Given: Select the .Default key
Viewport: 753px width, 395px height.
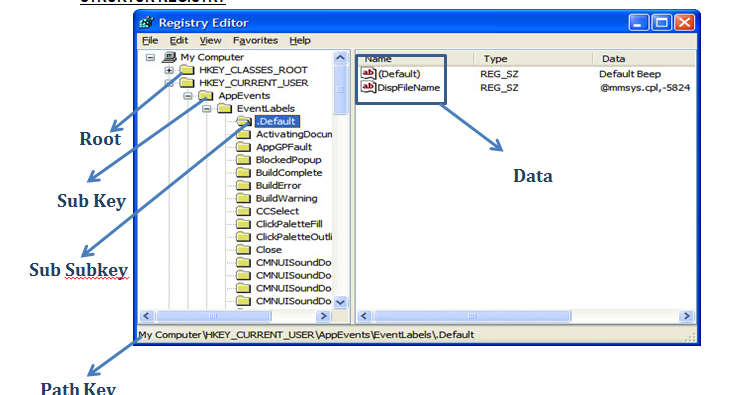Looking at the screenshot, I should 277,121.
